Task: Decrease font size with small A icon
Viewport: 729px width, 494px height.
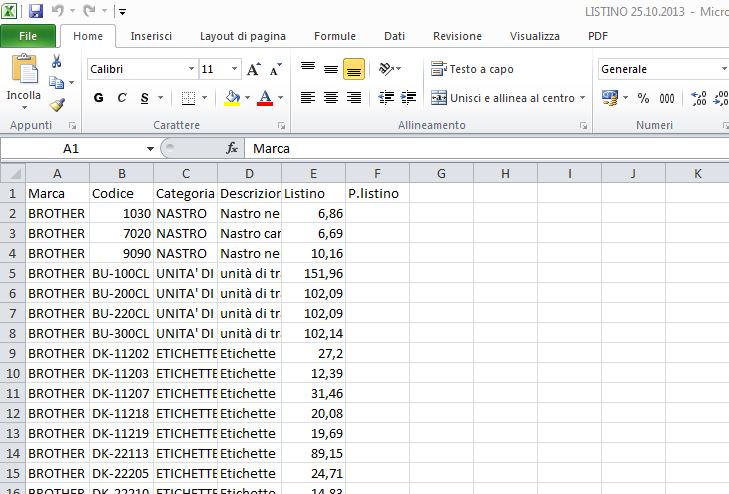Action: pyautogui.click(x=275, y=69)
